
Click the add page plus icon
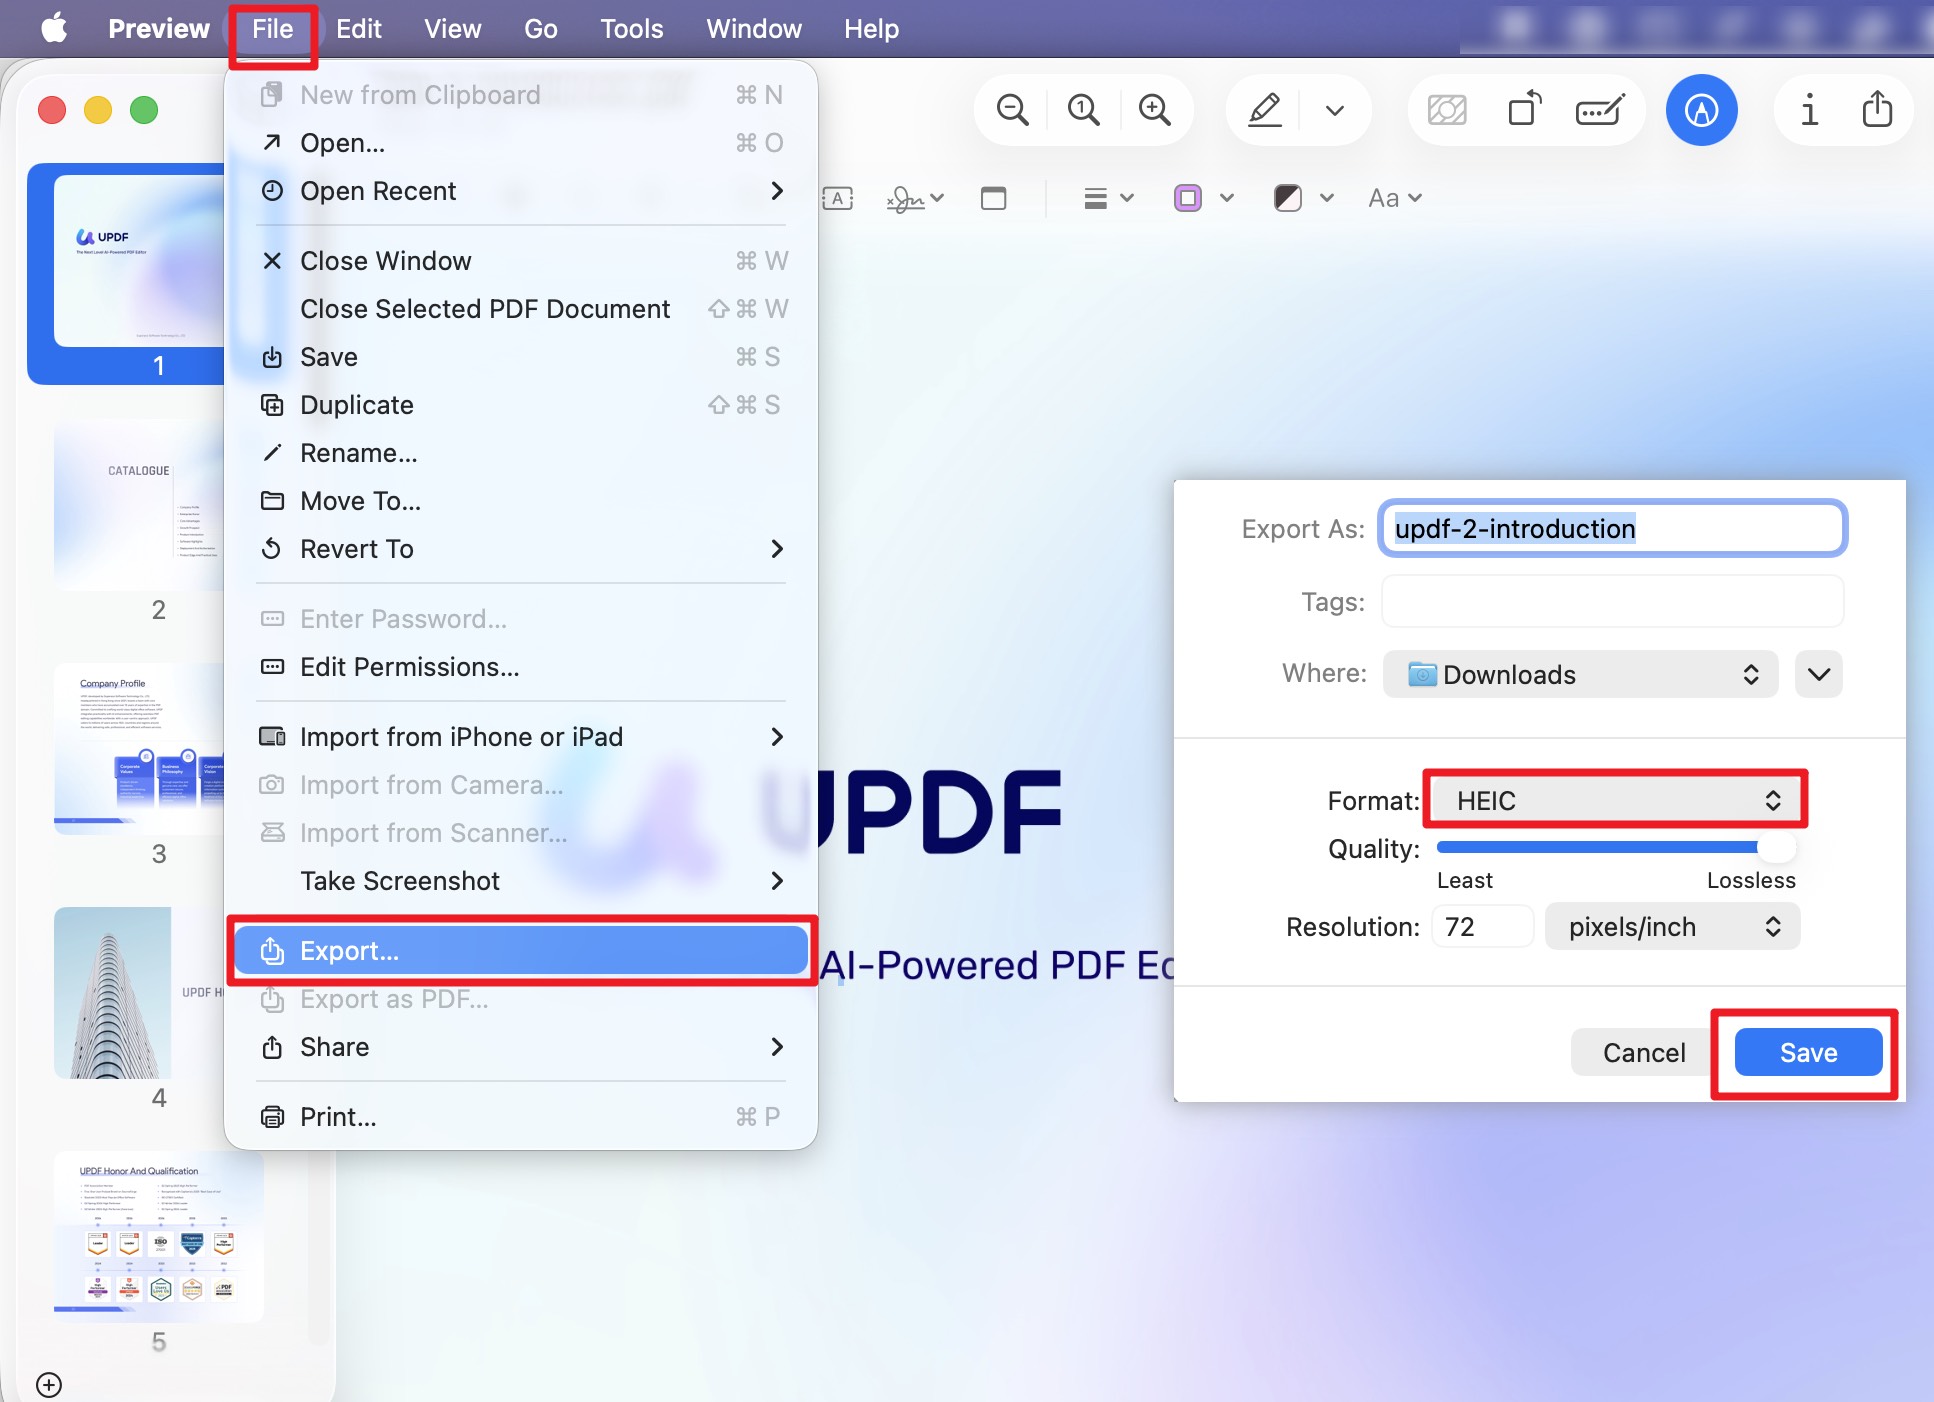tap(49, 1385)
